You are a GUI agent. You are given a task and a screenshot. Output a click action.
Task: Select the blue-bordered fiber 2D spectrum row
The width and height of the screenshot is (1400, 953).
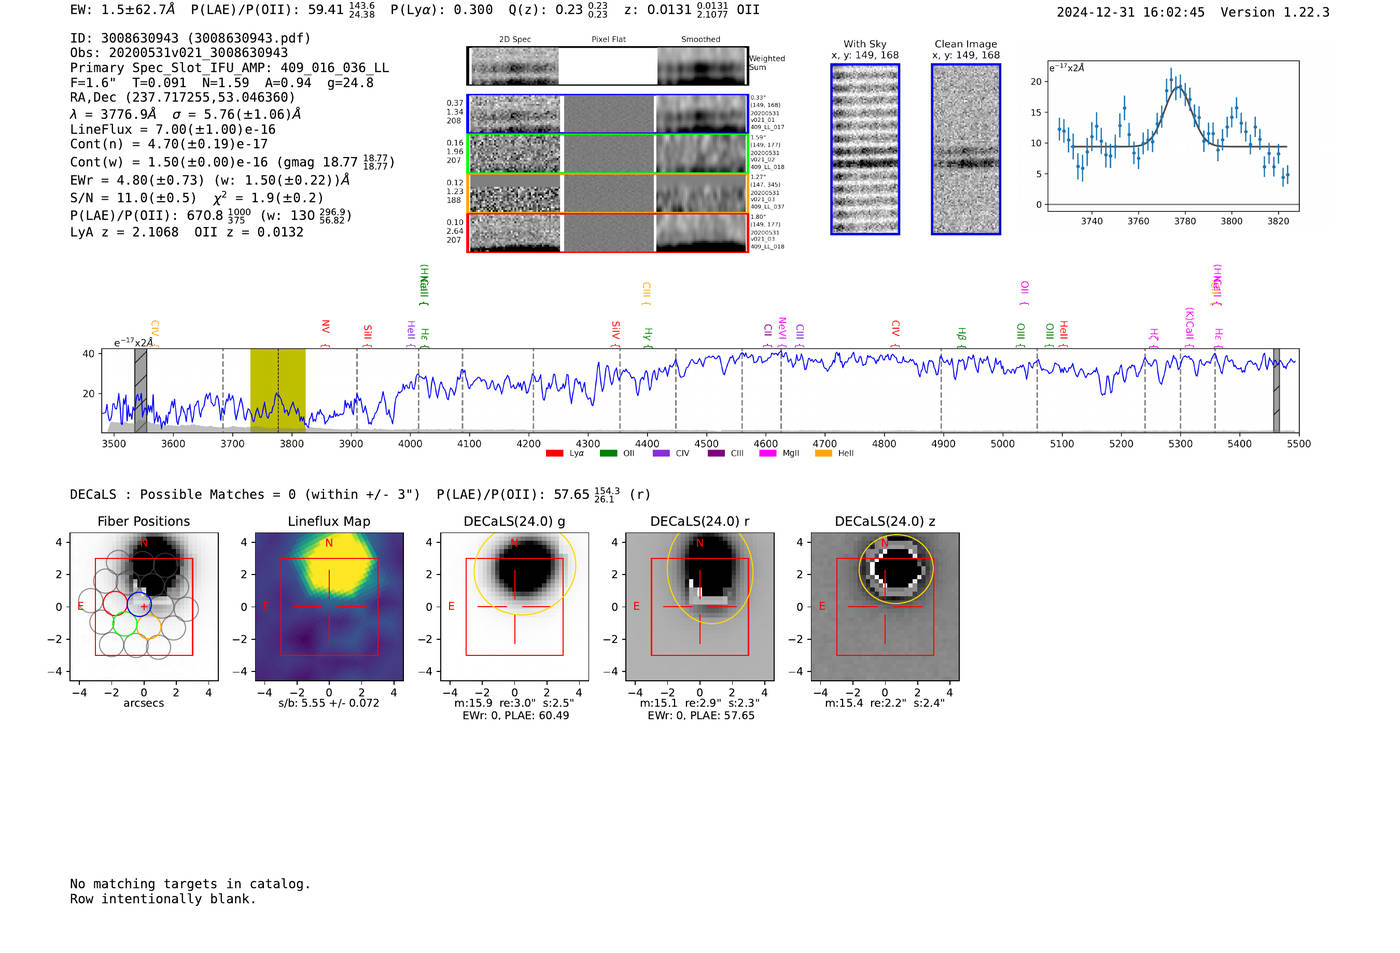(x=608, y=114)
